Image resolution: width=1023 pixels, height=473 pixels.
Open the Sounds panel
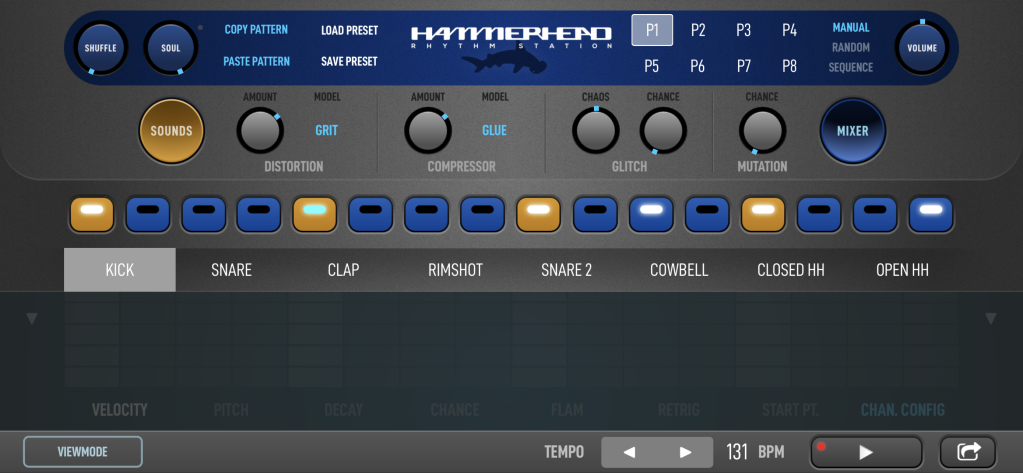[171, 131]
